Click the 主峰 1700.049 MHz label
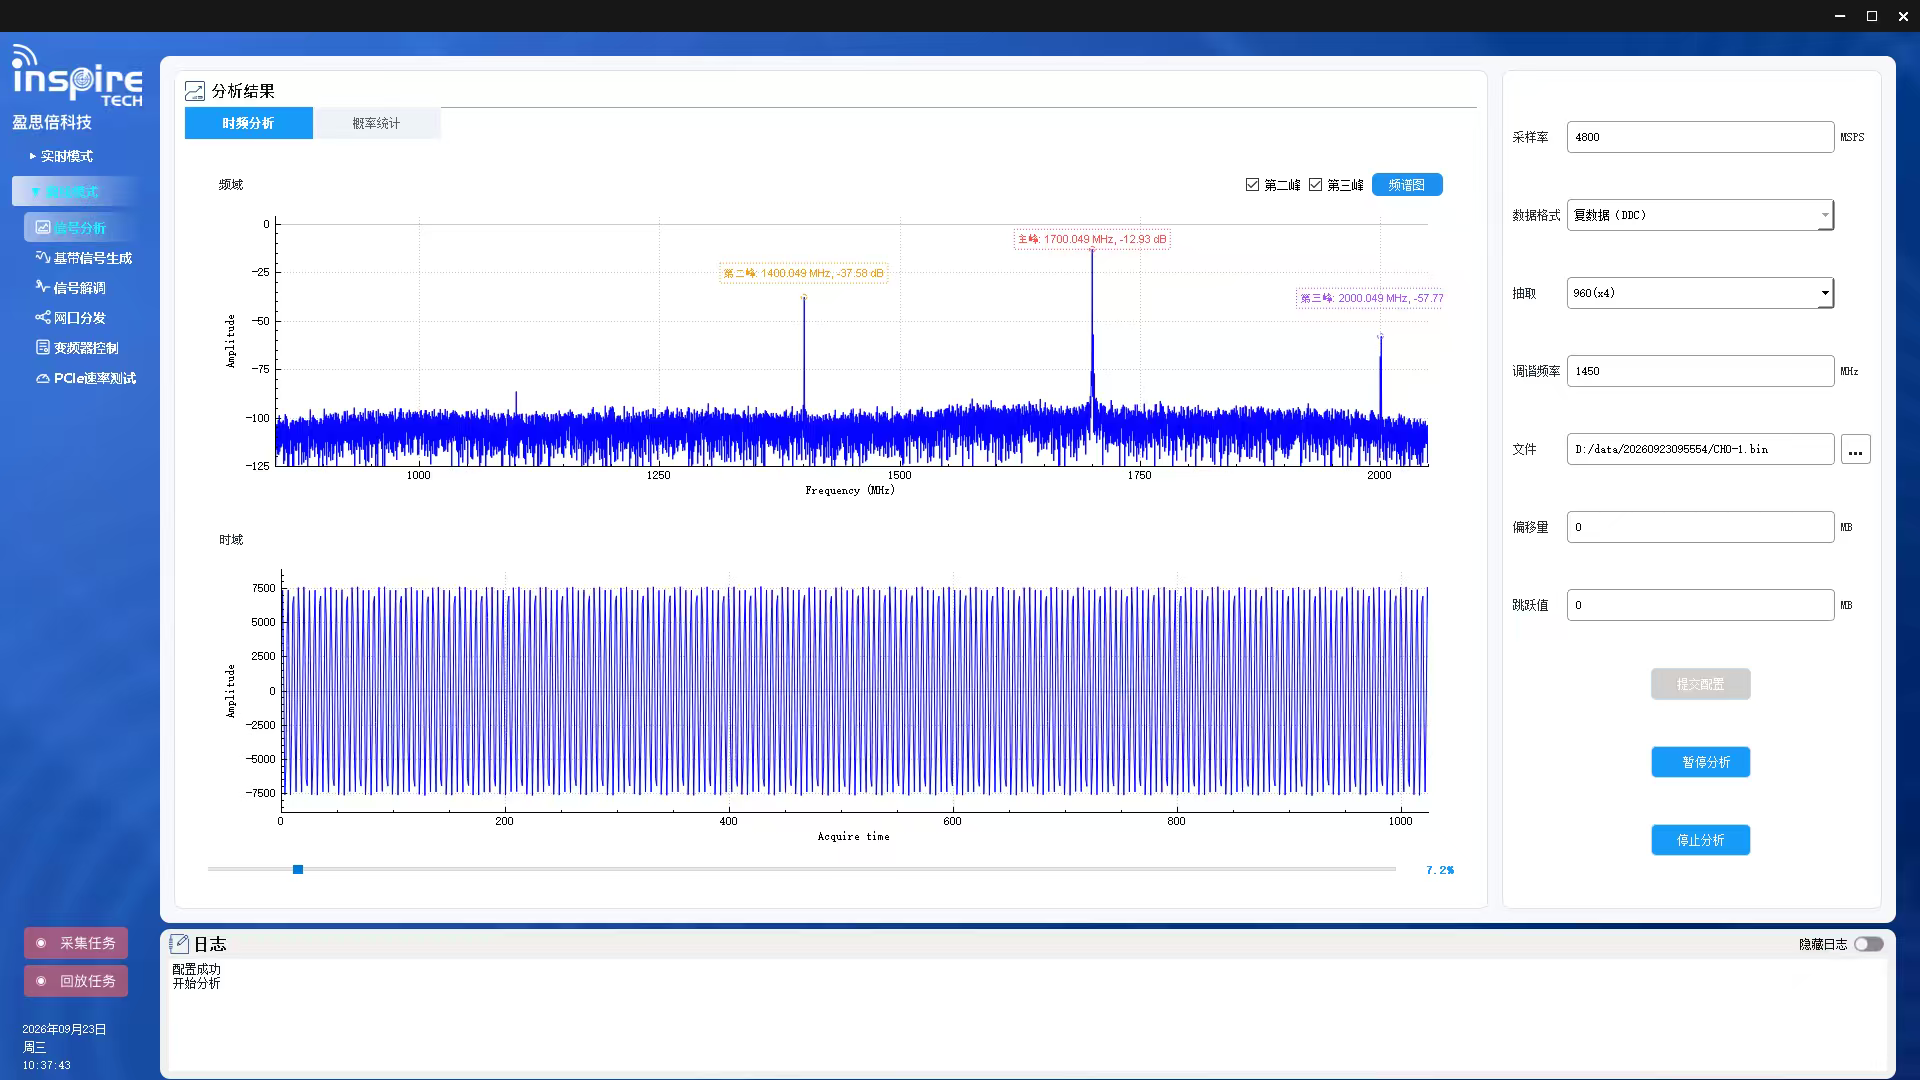The image size is (1920, 1080). (x=1092, y=239)
